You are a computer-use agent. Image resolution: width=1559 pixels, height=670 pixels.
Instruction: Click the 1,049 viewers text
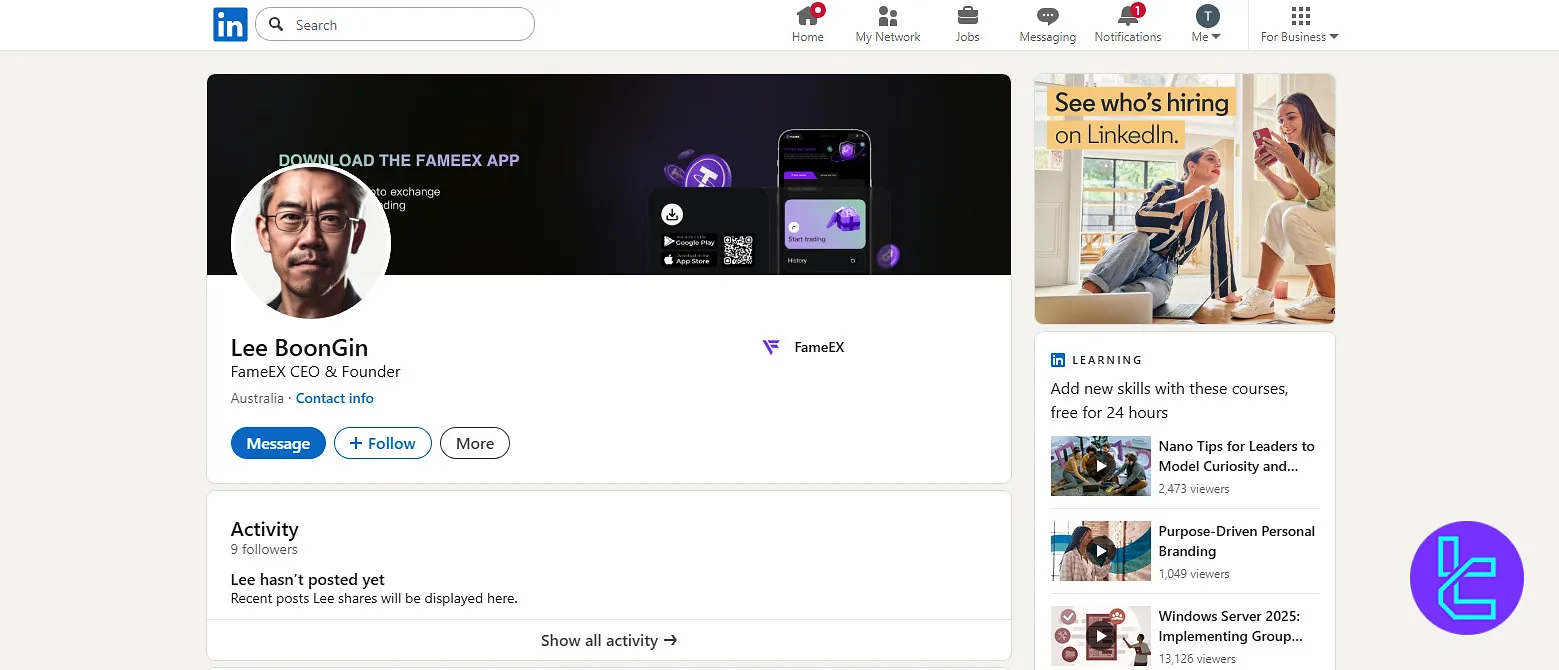[x=1194, y=574]
